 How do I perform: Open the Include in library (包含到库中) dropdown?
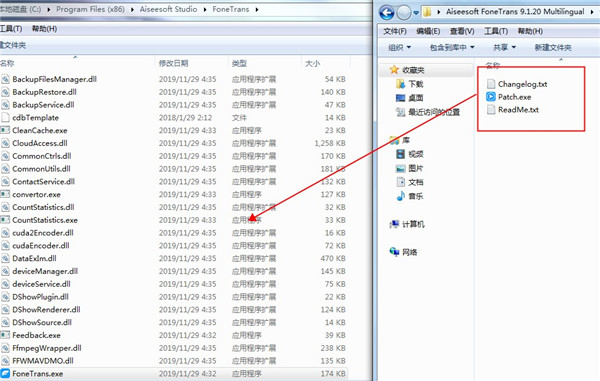tap(452, 47)
